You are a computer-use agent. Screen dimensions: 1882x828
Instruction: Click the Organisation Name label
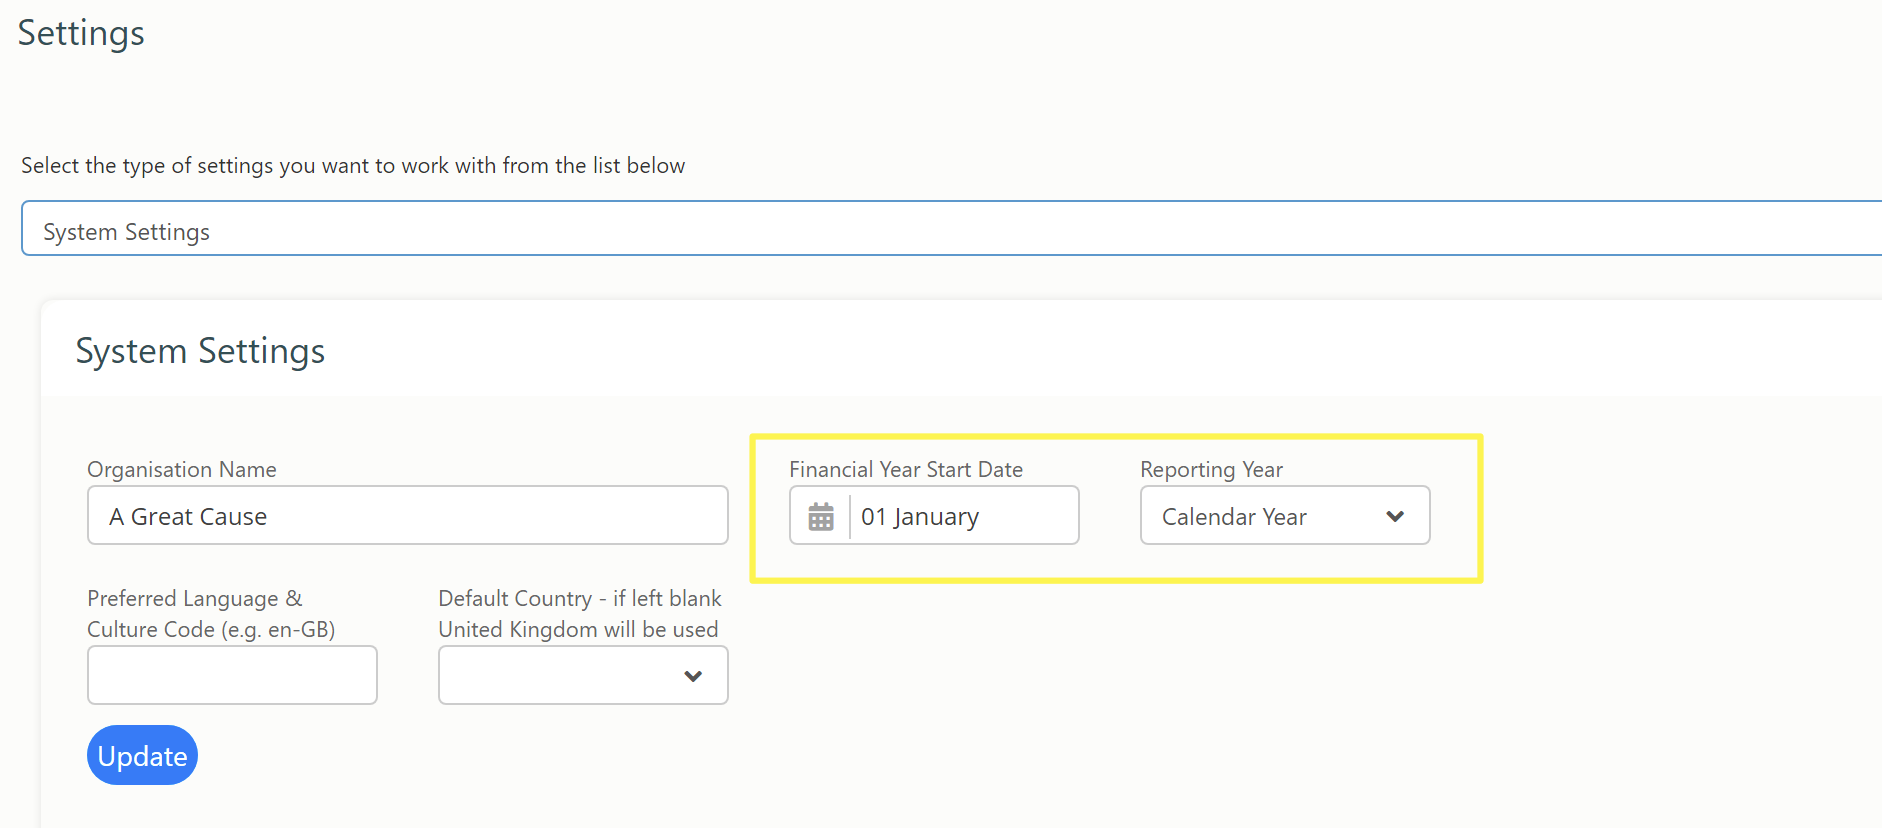pyautogui.click(x=182, y=469)
